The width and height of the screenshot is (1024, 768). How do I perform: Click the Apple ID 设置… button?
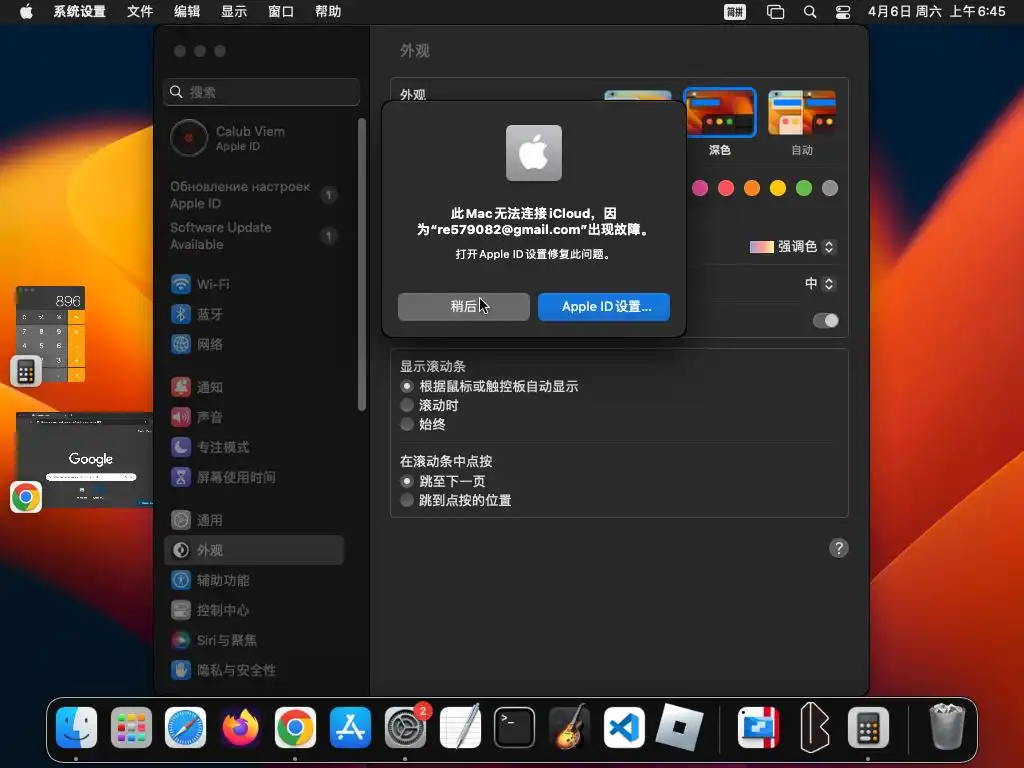(x=604, y=307)
